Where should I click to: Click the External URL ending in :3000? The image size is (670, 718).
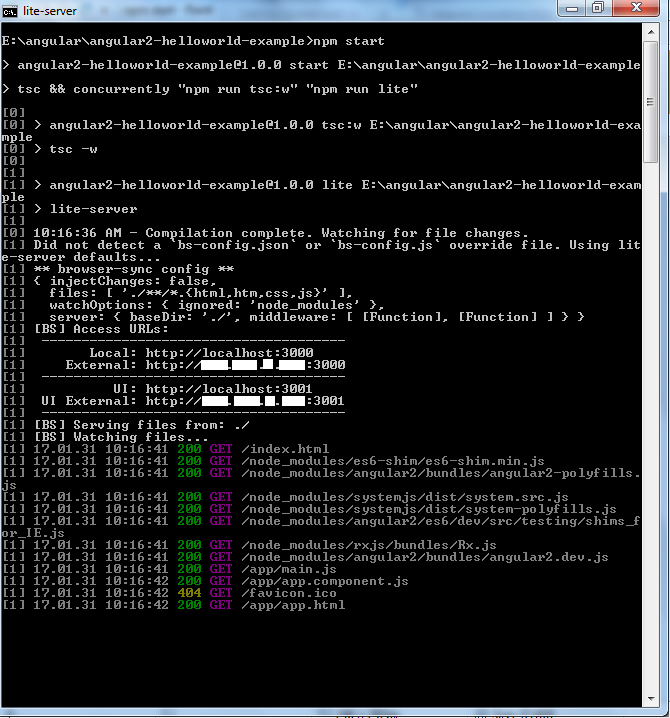[245, 365]
